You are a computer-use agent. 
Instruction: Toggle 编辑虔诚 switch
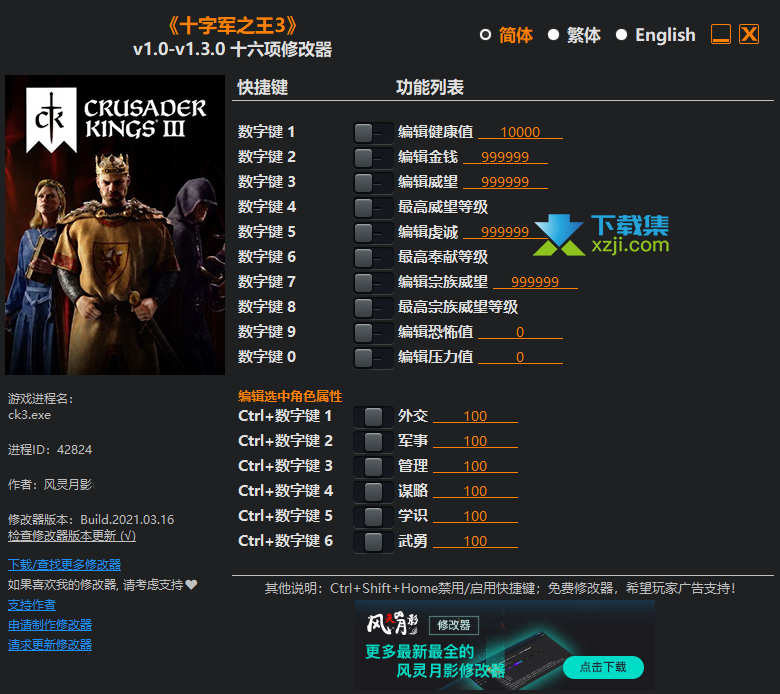click(x=373, y=232)
